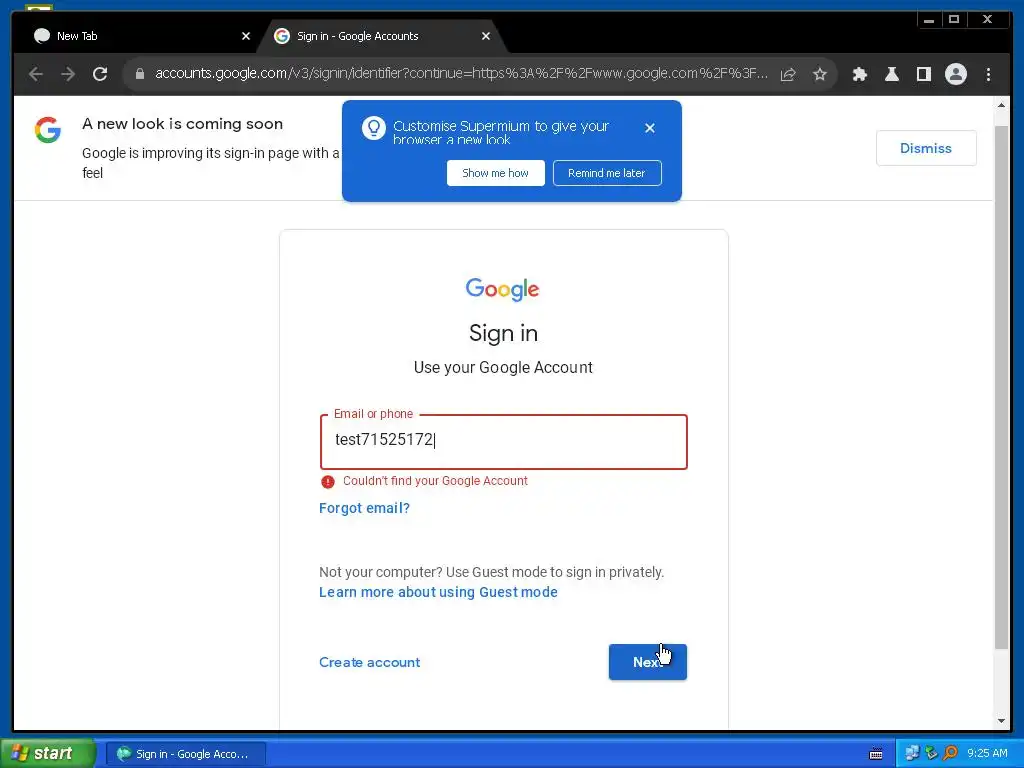
Task: Click the lightbulb icon in Supermium popup
Action: (x=374, y=128)
